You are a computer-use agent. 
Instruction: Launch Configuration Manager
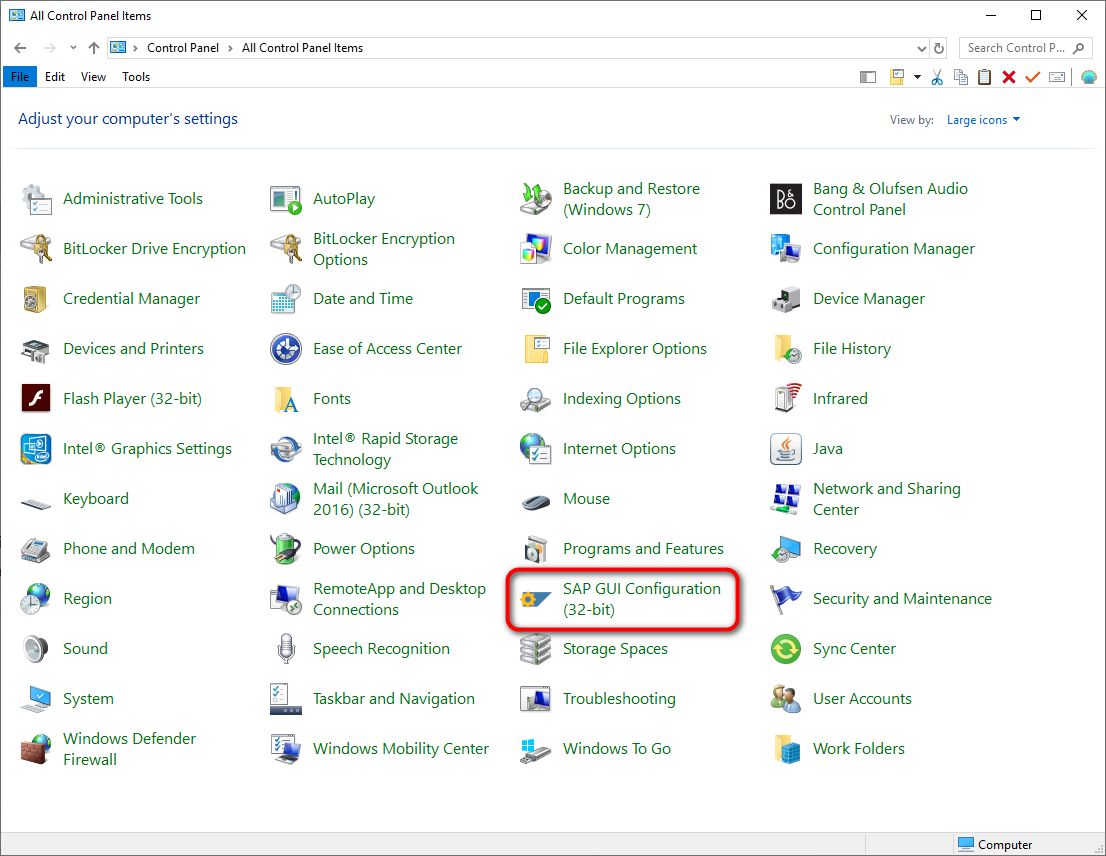pyautogui.click(x=873, y=249)
